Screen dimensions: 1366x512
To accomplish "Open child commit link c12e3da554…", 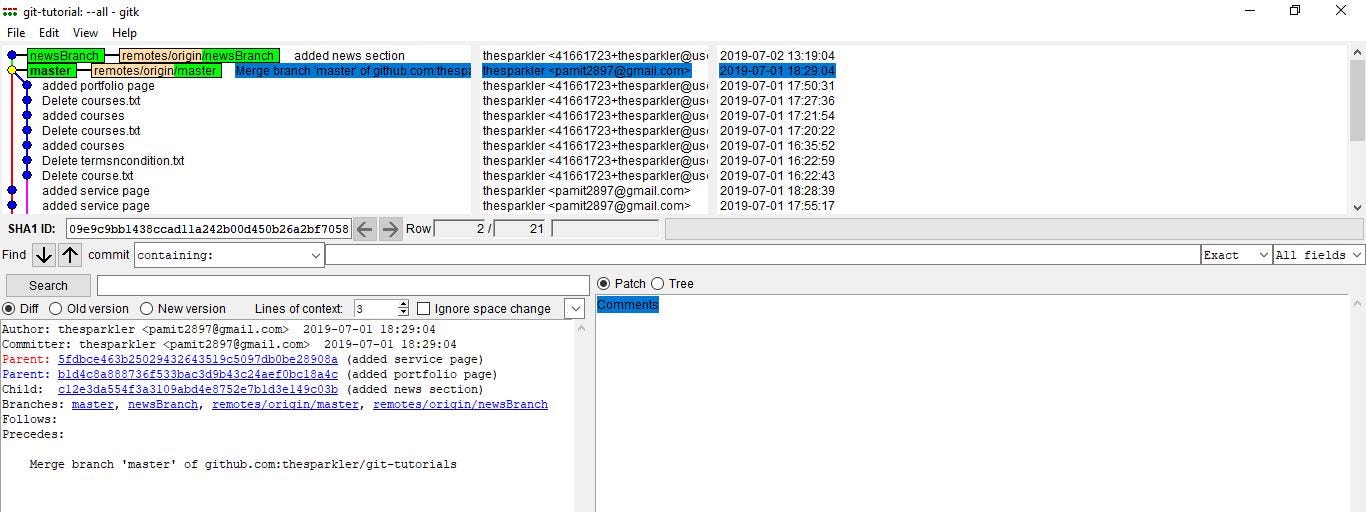I will coord(198,389).
